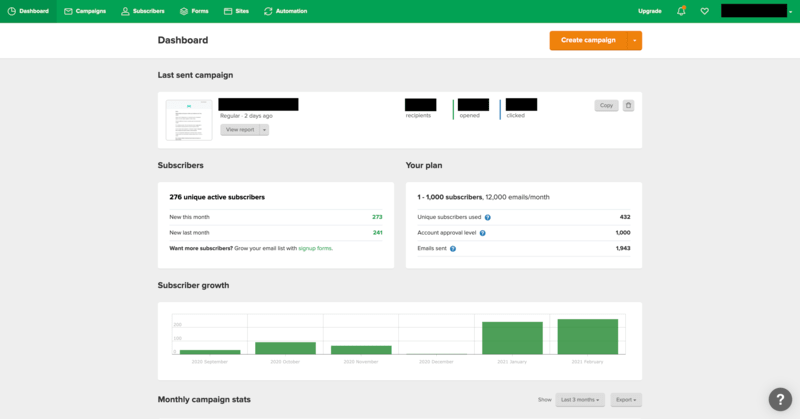
Task: Click help icon beside Unique subscribers used
Action: (x=488, y=217)
